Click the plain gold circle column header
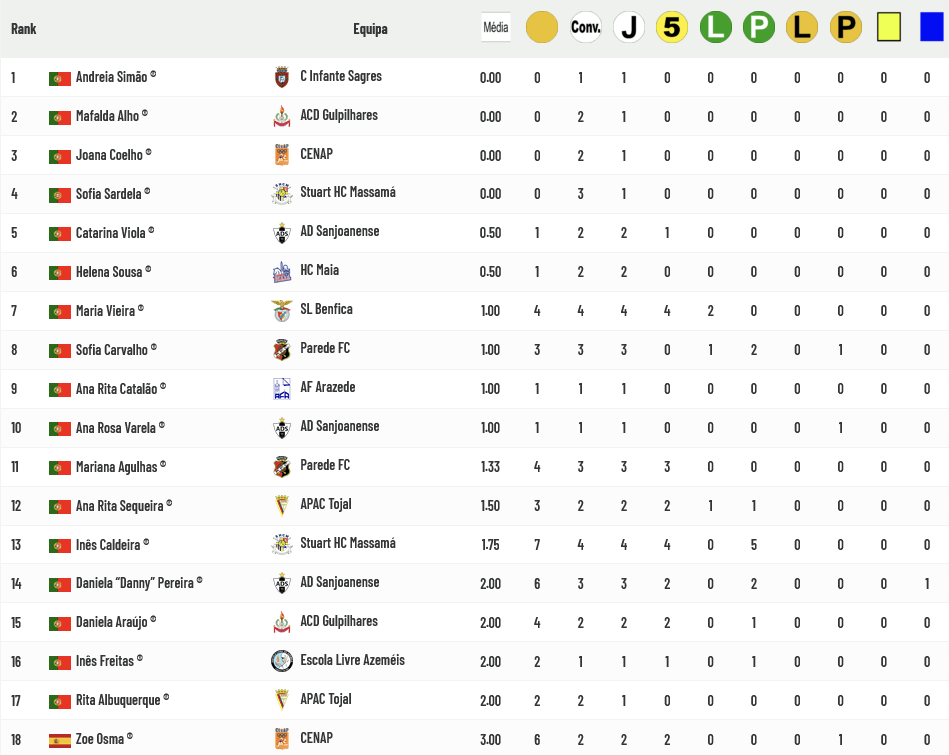The width and height of the screenshot is (949, 755). coord(541,28)
